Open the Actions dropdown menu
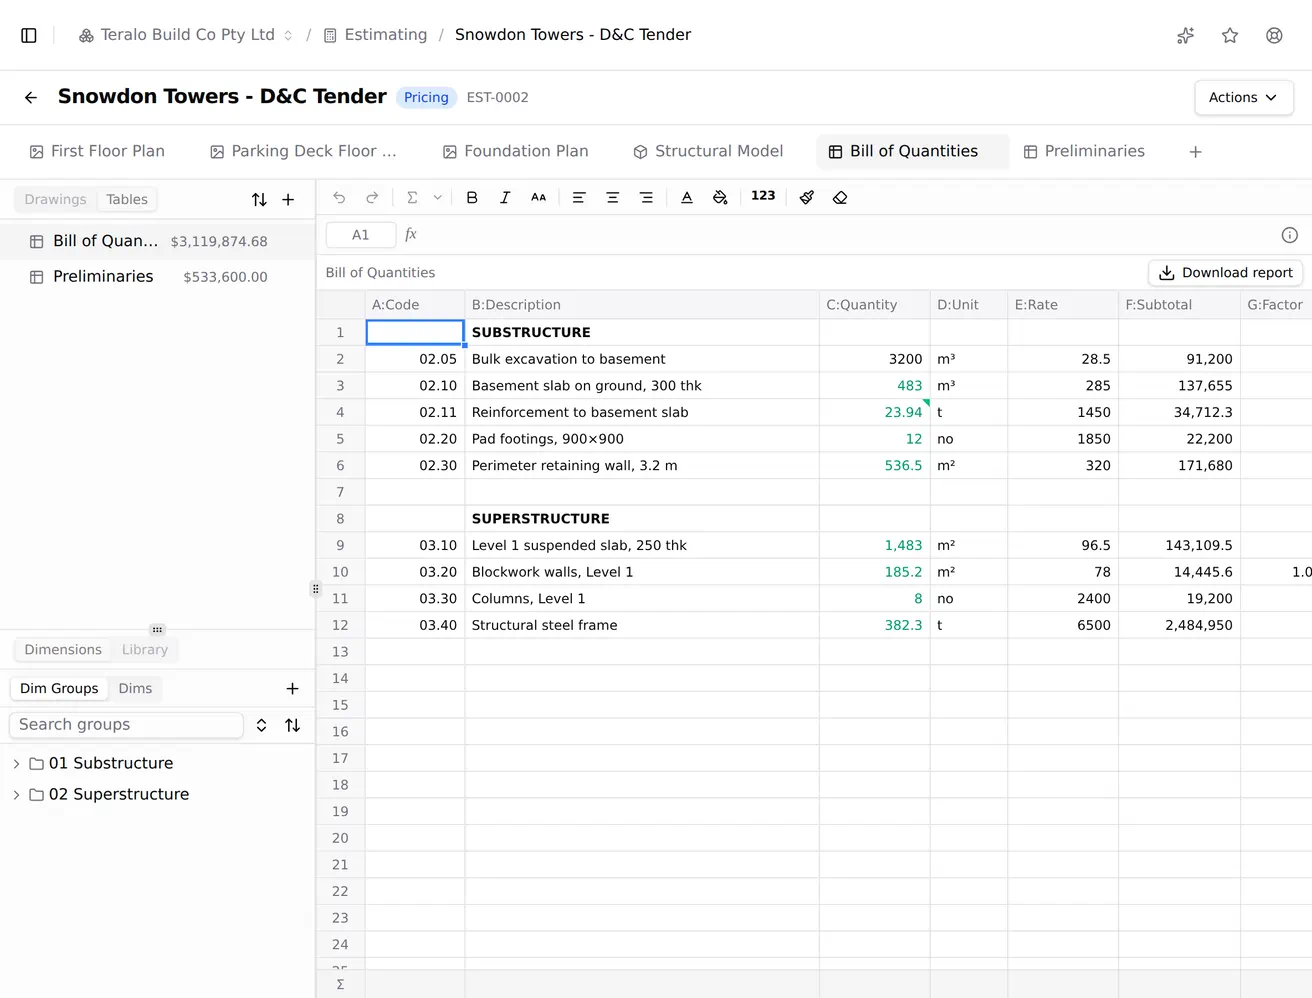The image size is (1312, 998). point(1243,97)
